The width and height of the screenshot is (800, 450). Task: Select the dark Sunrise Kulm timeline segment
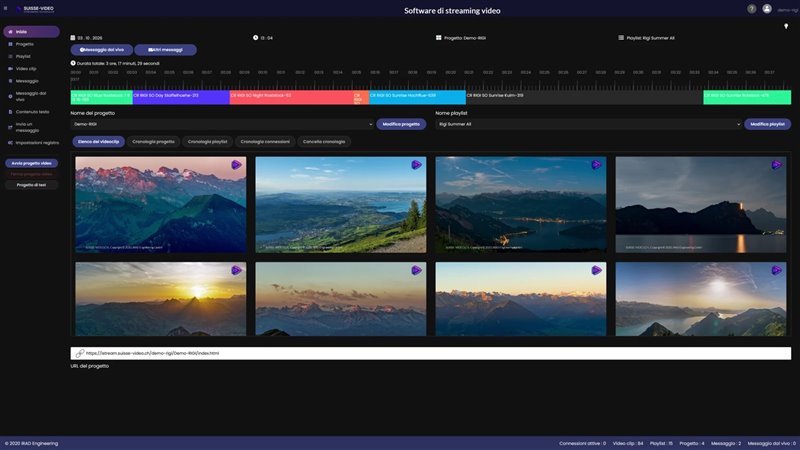[x=585, y=97]
